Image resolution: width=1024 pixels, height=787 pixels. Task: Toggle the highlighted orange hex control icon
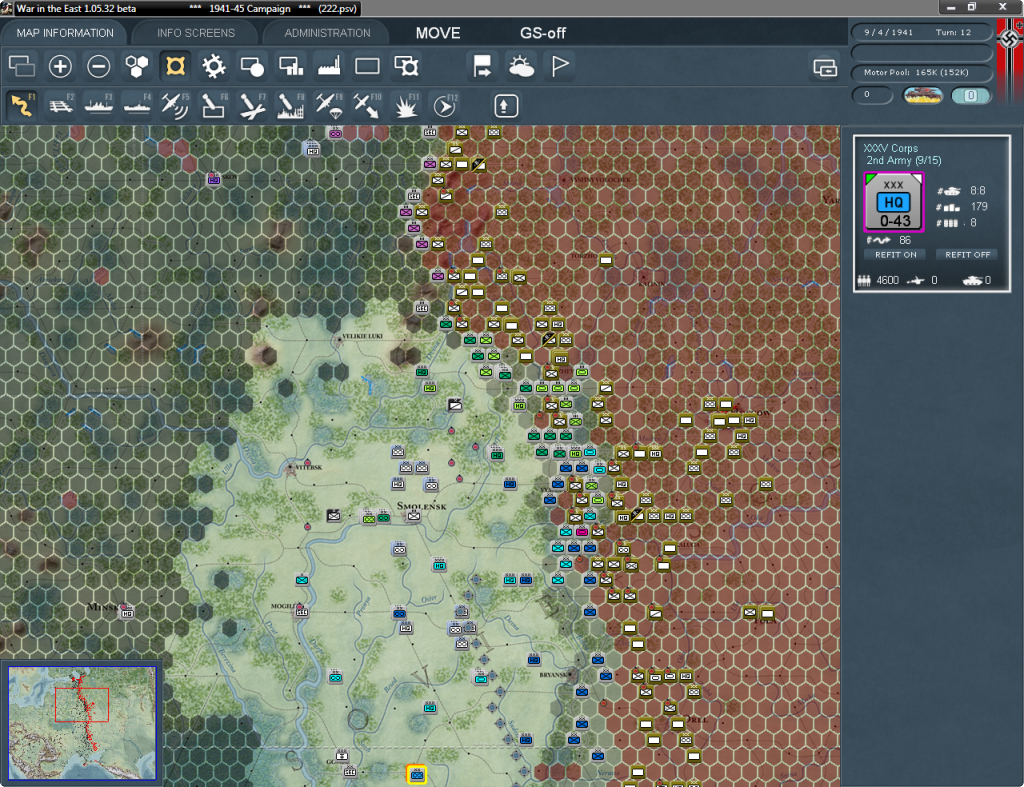[176, 66]
